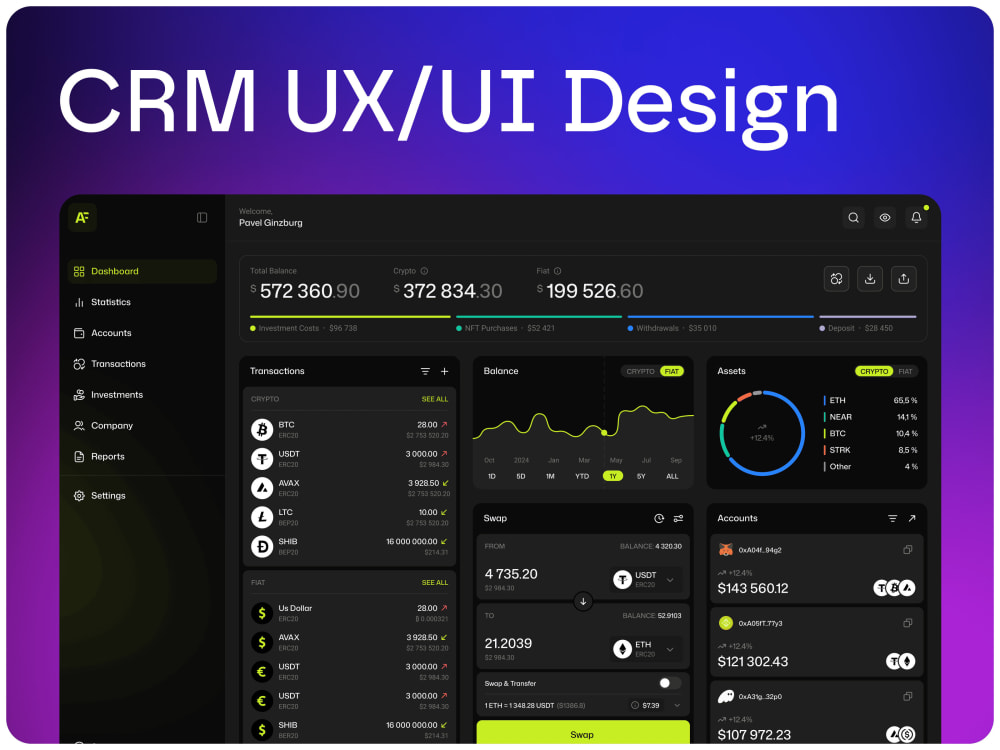Open swap history clock icon
The height and width of the screenshot is (750, 1000).
coord(659,518)
